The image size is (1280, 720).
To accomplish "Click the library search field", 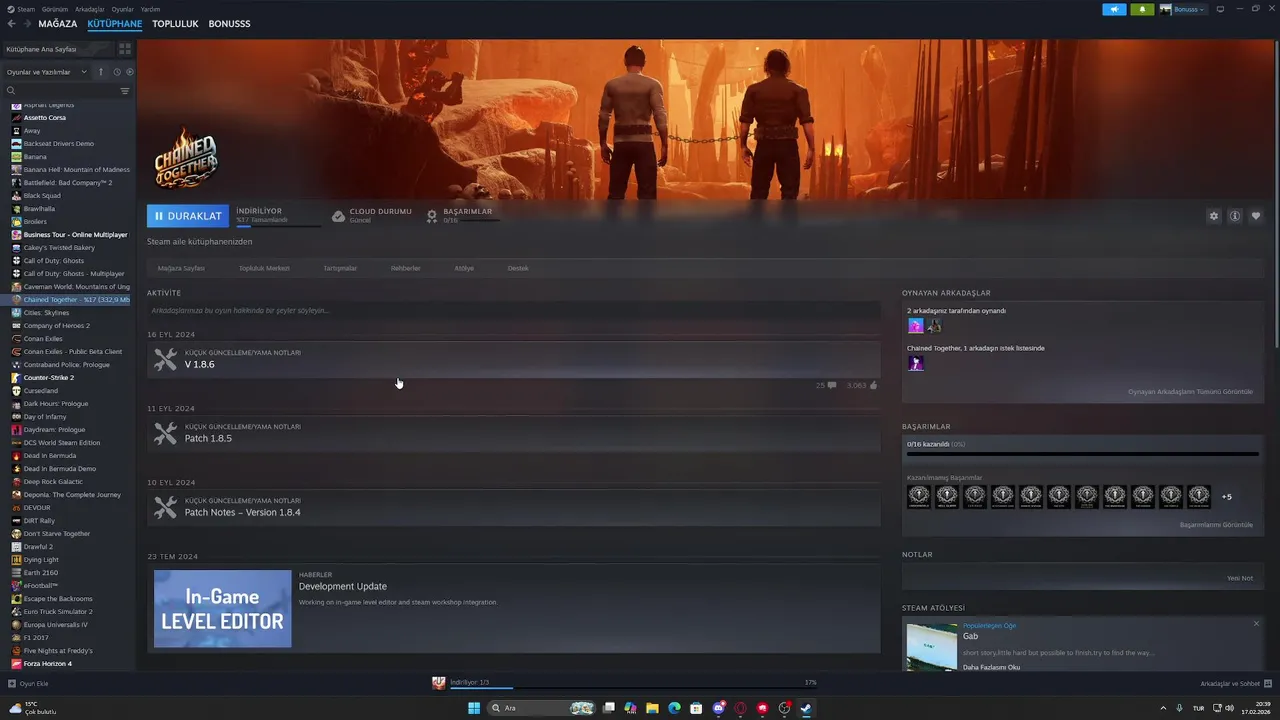I will [60, 91].
